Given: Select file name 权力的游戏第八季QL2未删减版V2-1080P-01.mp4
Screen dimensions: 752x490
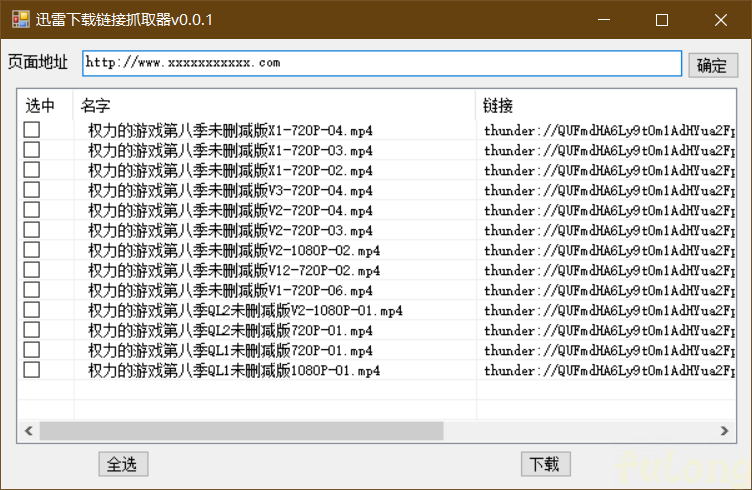Looking at the screenshot, I should 245,311.
